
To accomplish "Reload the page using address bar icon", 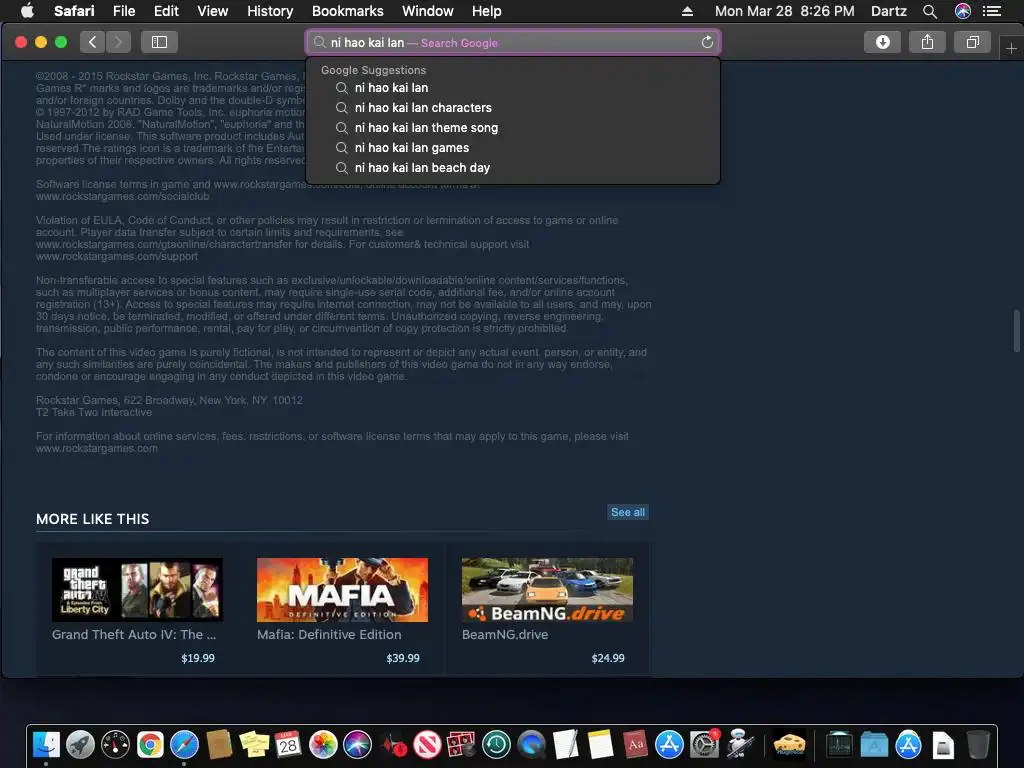I will coord(707,42).
